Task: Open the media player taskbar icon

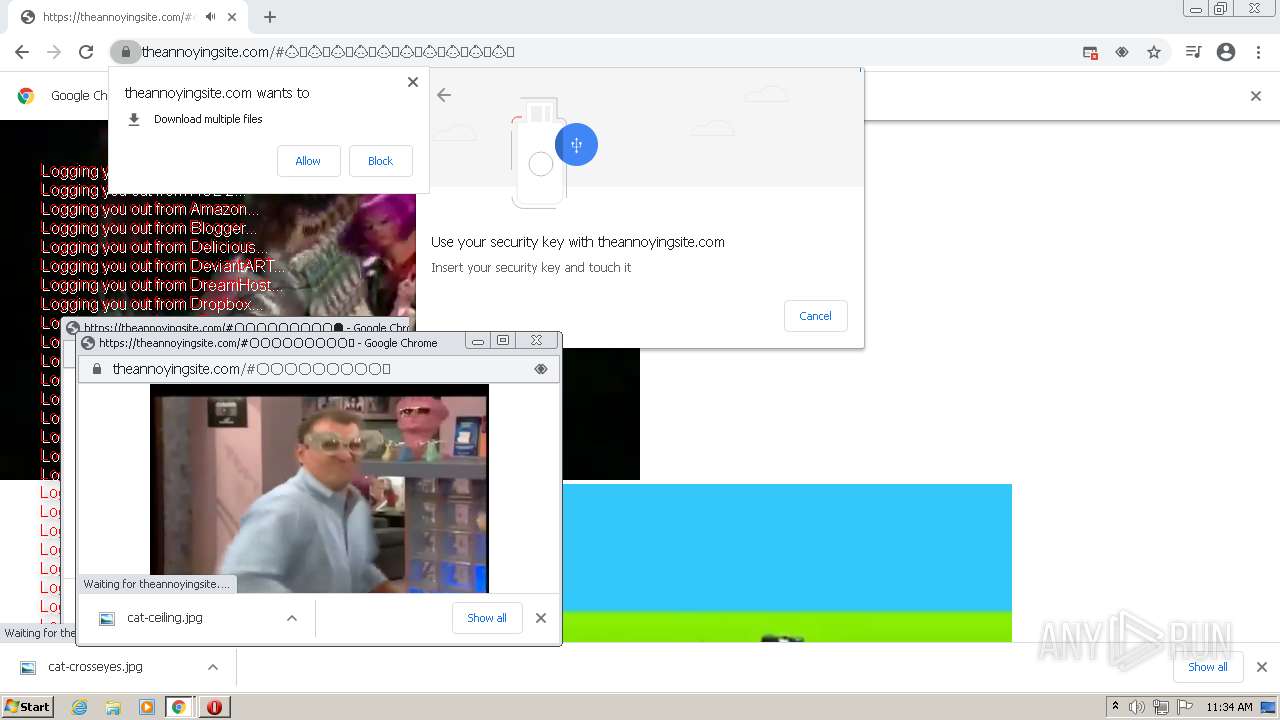Action: [147, 707]
